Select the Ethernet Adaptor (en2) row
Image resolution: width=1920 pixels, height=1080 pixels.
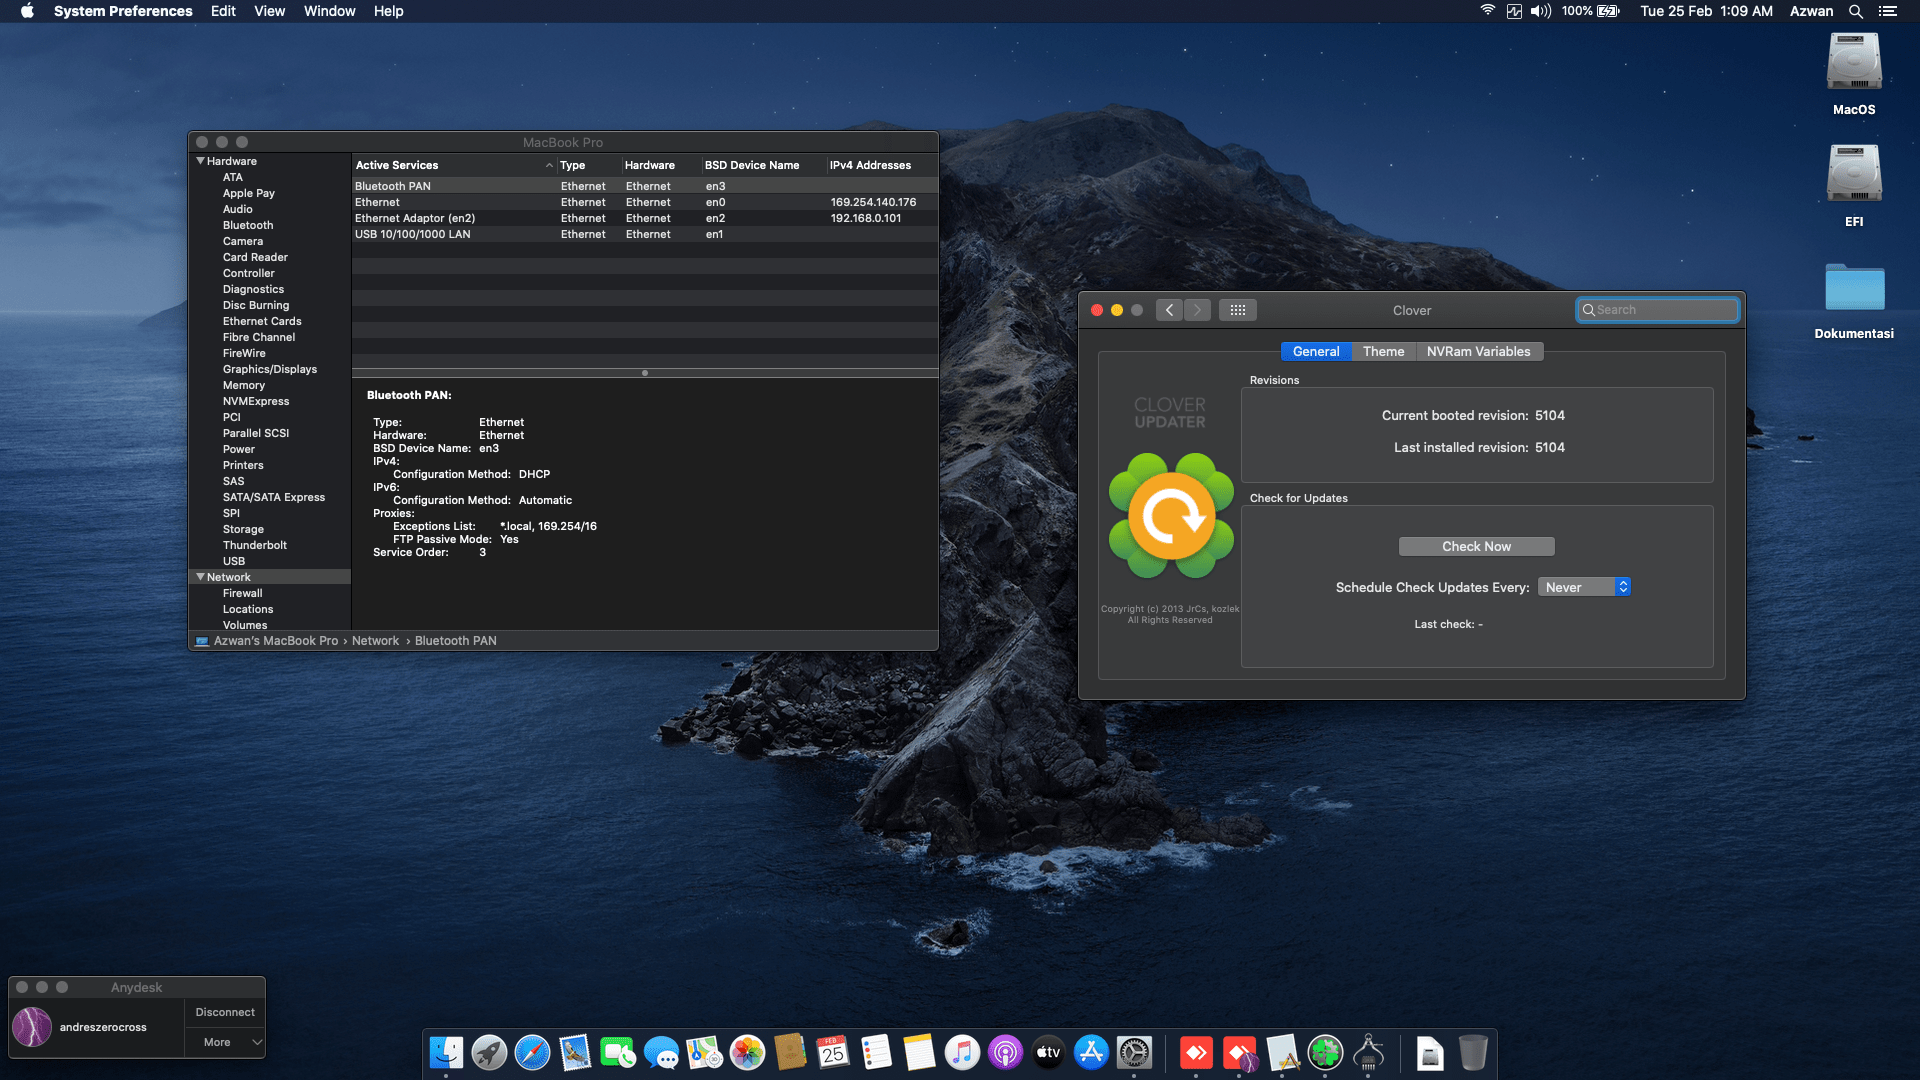click(645, 218)
